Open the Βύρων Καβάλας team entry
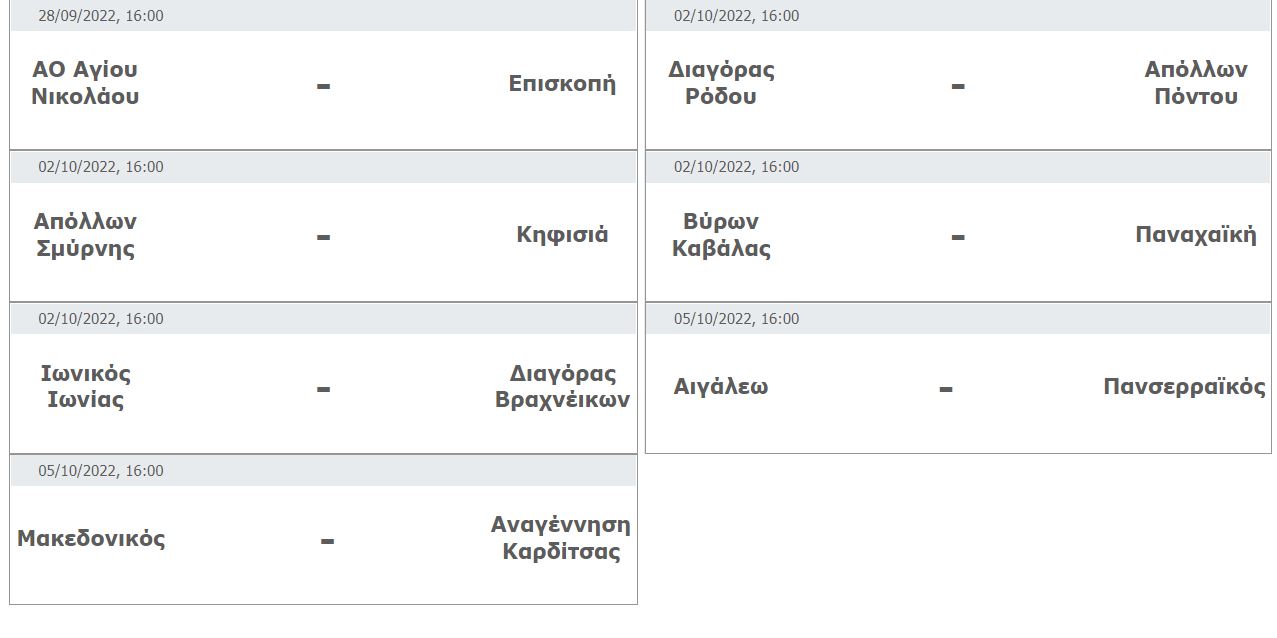This screenshot has height=638, width=1277. (721, 235)
